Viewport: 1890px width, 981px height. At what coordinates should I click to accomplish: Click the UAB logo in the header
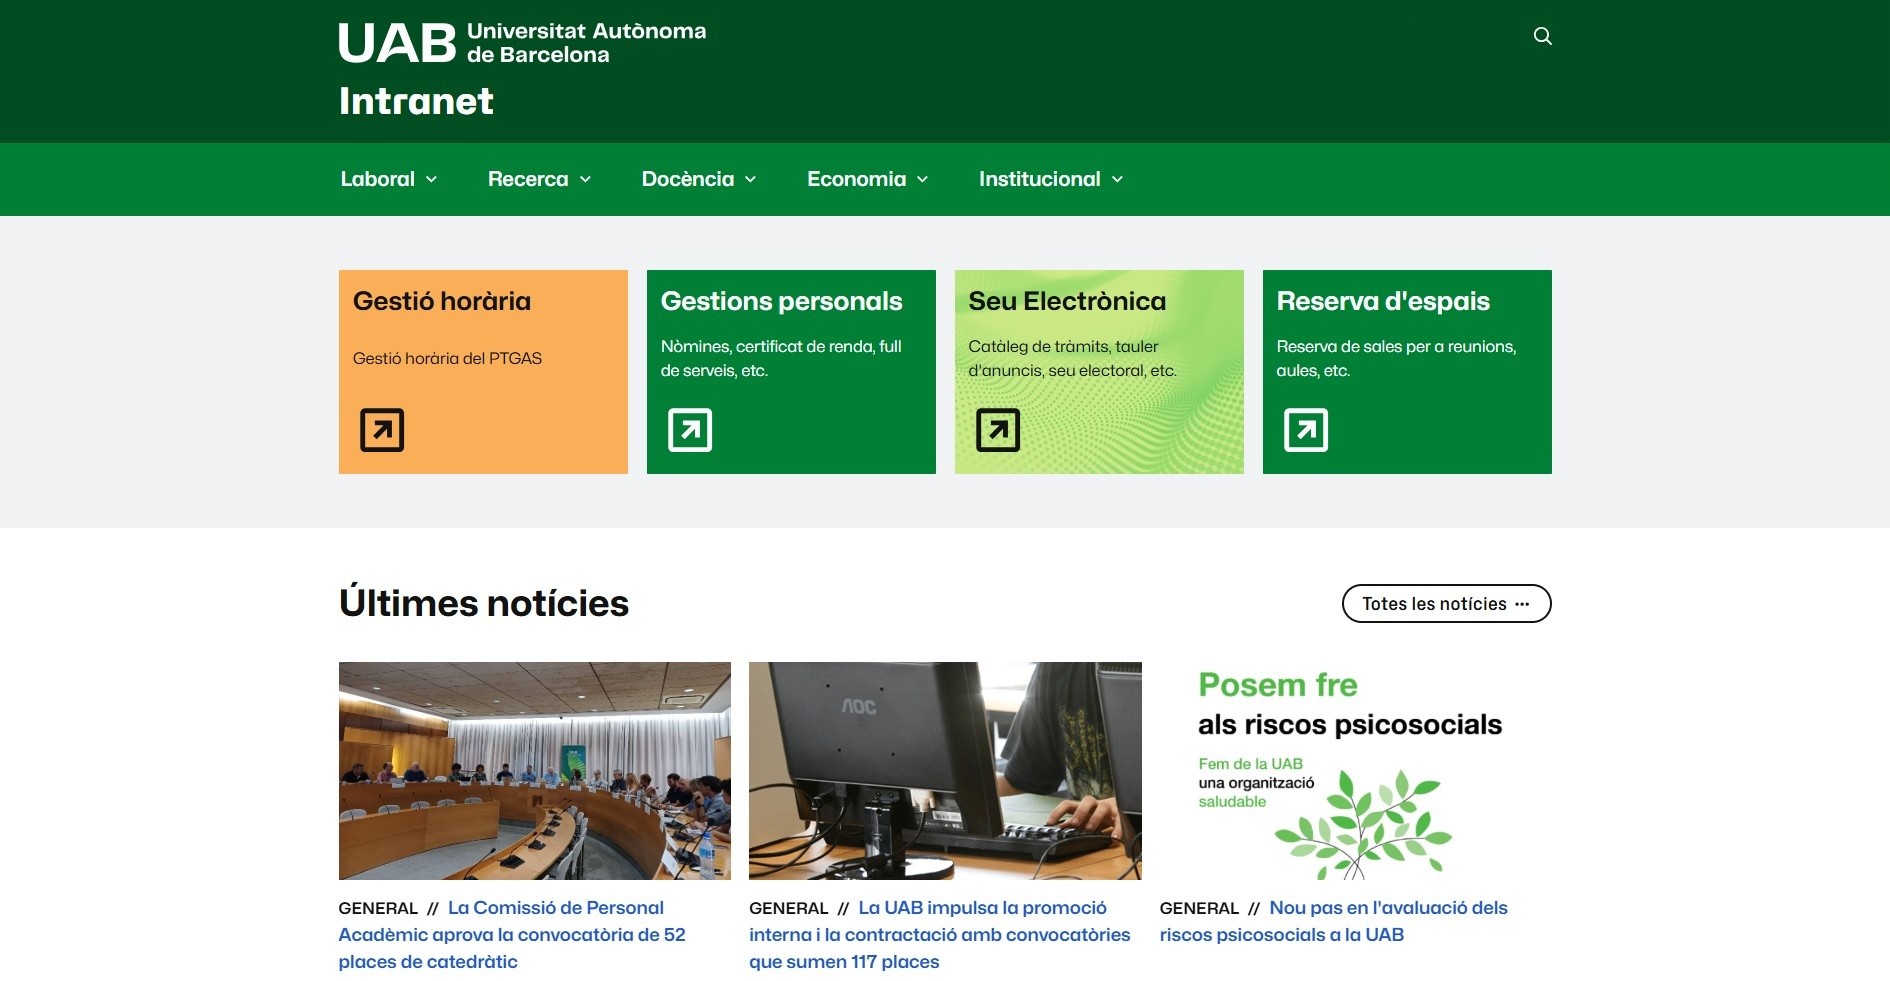[x=522, y=43]
